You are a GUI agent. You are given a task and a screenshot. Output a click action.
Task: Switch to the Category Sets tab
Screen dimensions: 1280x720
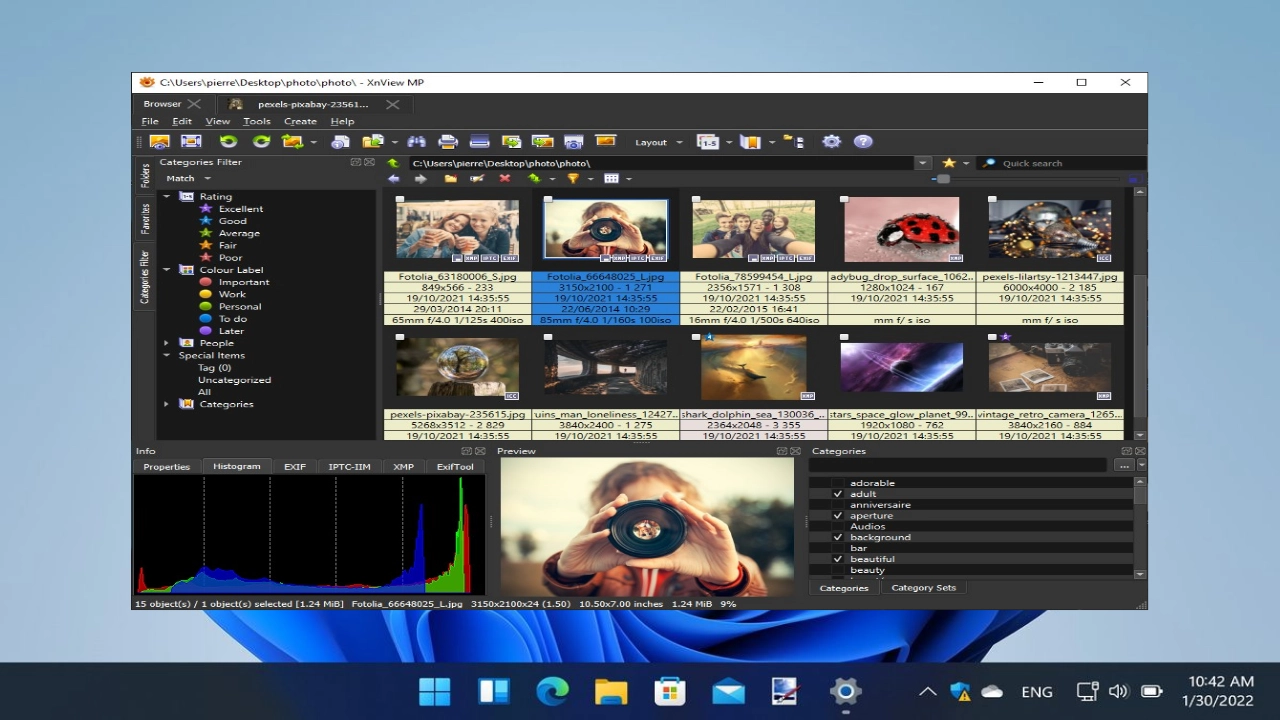point(923,588)
